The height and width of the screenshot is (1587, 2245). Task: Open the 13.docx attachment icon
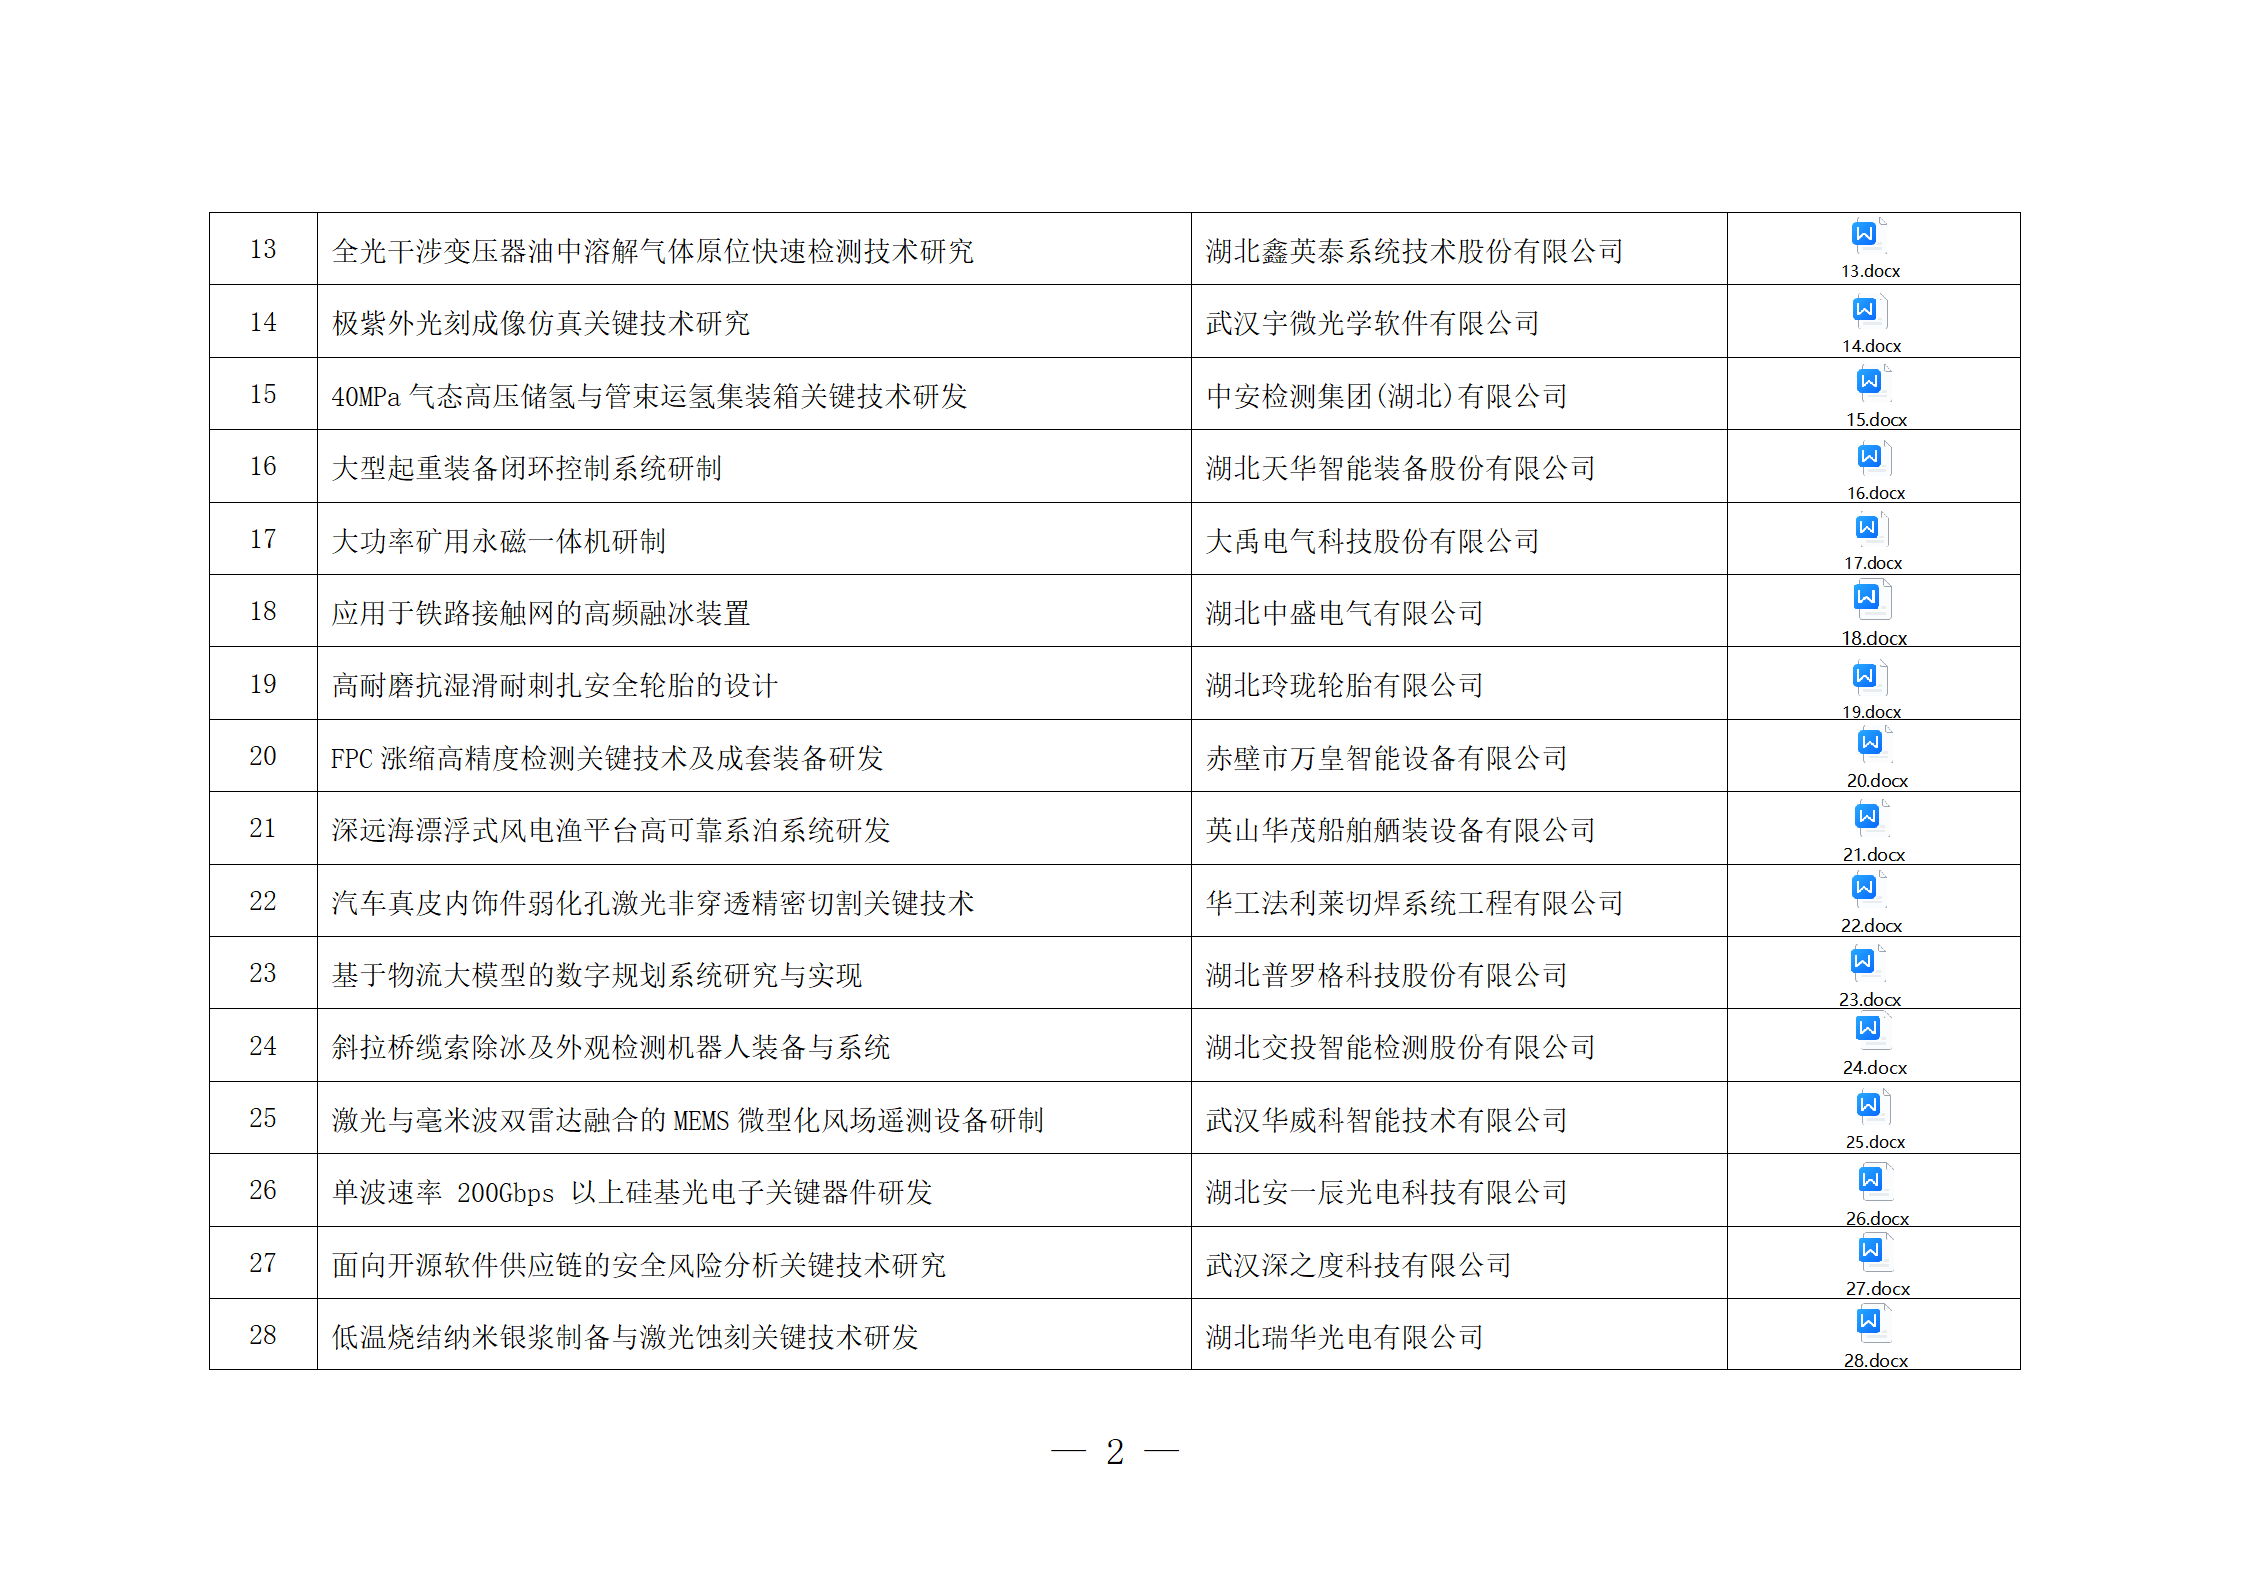[1868, 248]
